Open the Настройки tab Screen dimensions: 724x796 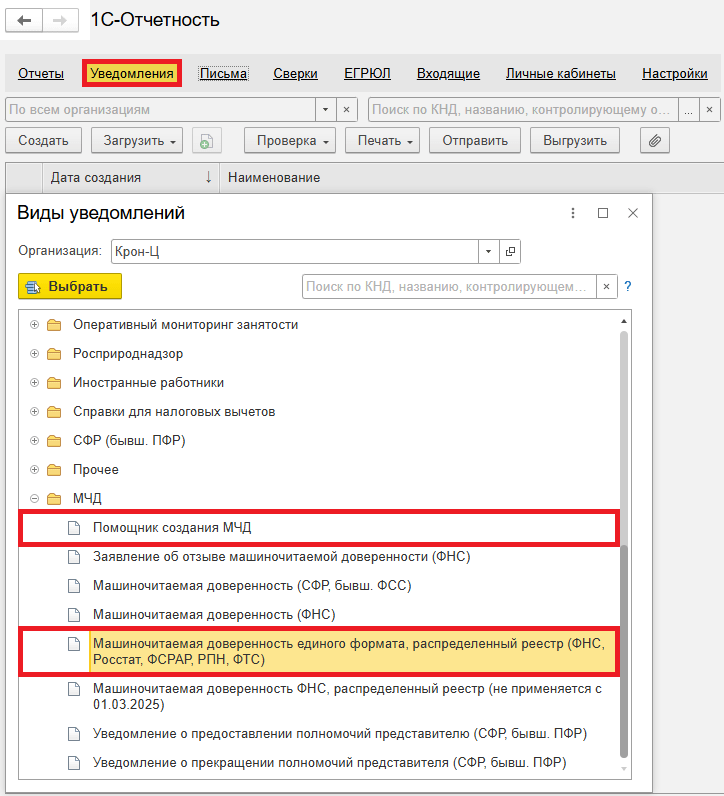[x=674, y=73]
